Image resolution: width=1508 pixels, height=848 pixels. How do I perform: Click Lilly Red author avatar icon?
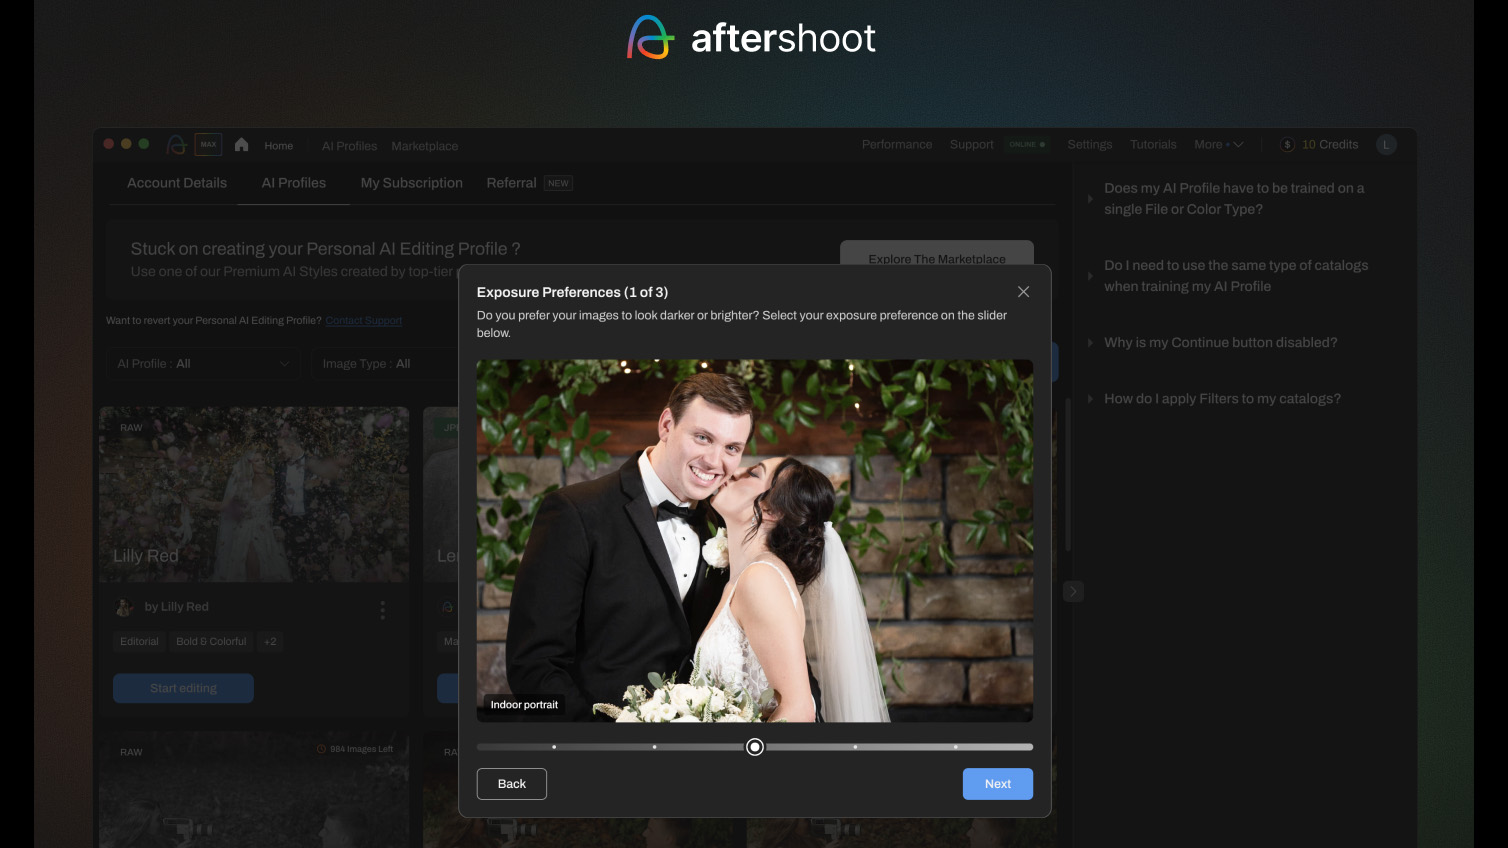tap(125, 607)
